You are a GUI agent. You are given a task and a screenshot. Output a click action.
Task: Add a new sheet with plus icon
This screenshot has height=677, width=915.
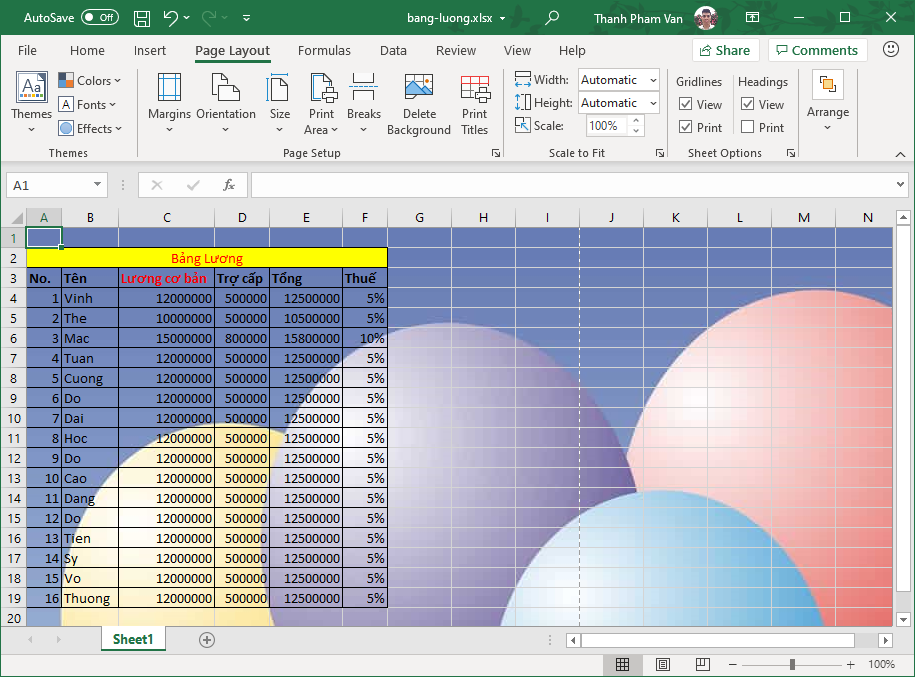click(x=207, y=640)
